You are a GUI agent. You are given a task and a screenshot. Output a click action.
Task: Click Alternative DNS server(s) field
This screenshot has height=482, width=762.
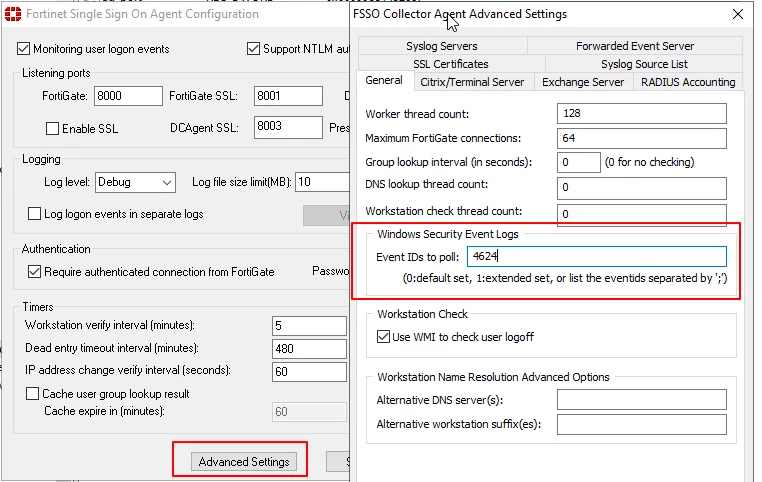[642, 399]
